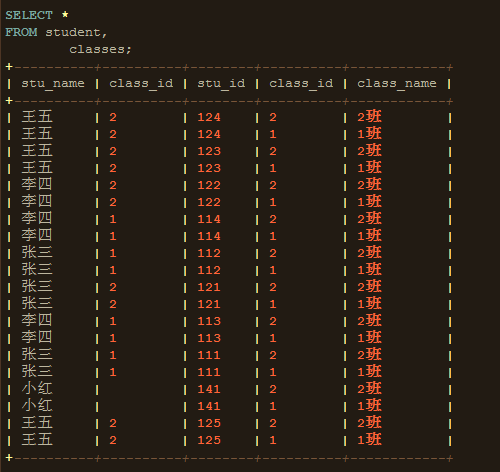The width and height of the screenshot is (500, 472).
Task: Click the class_id header beside stu_name
Action: pos(141,83)
